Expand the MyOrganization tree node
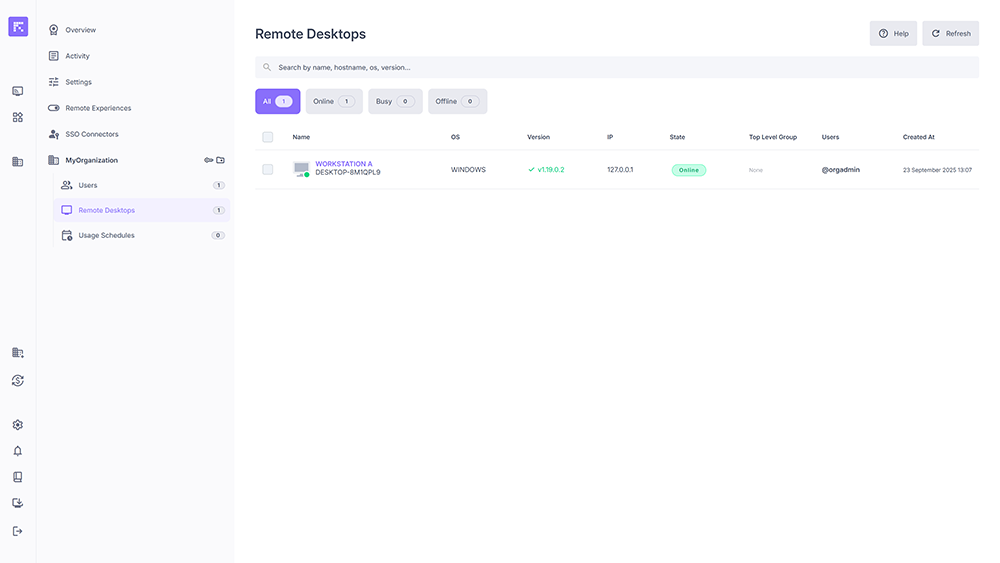This screenshot has height=563, width=1000. coord(91,160)
